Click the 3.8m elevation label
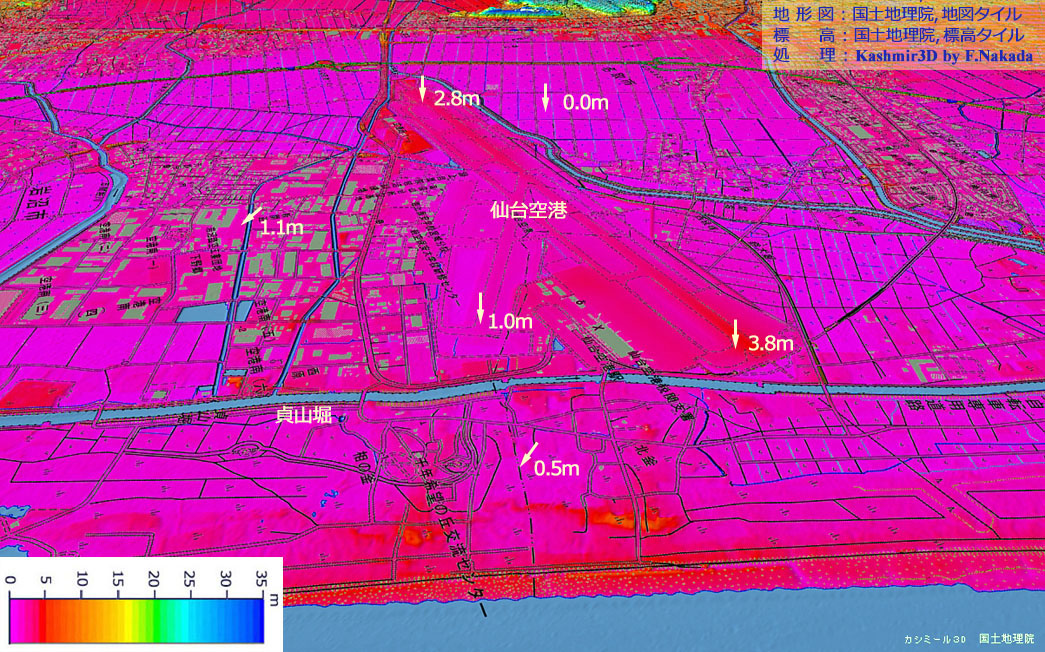Viewport: 1045px width, 652px height. point(771,344)
